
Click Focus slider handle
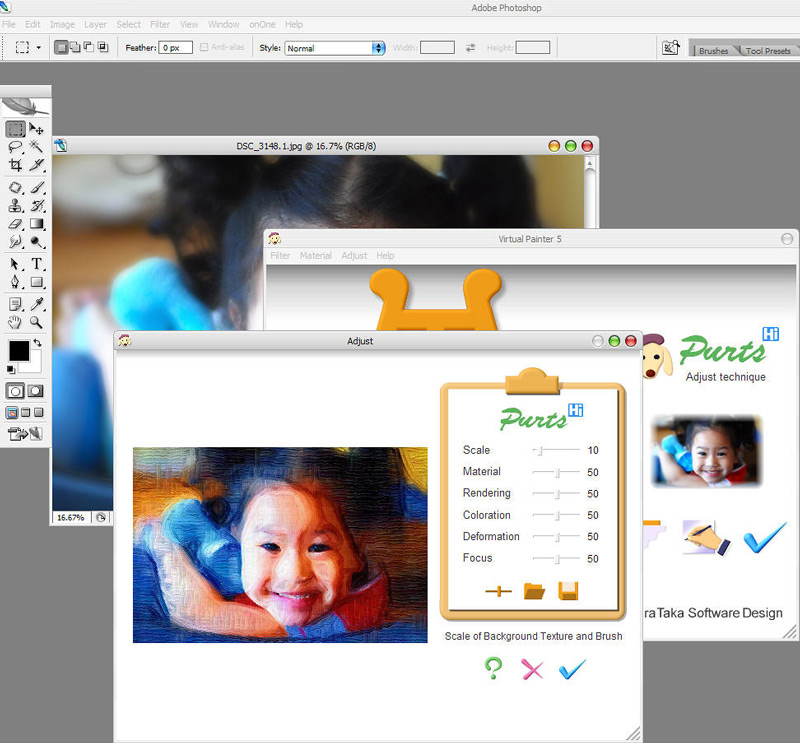(558, 559)
